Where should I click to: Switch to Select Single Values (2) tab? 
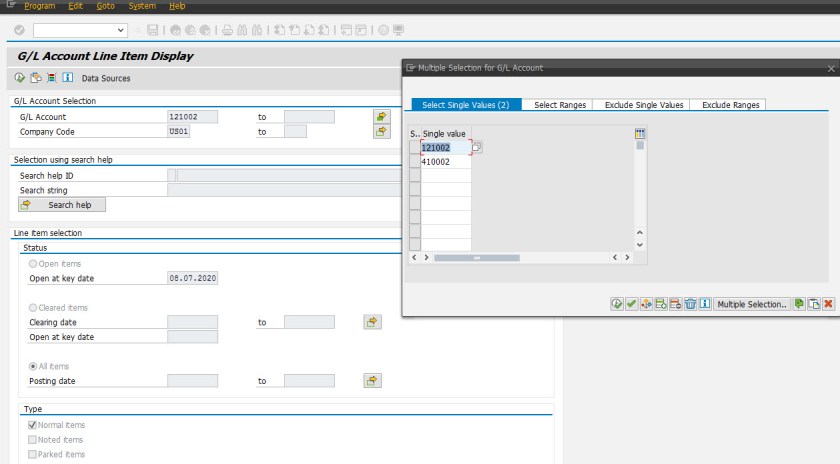pyautogui.click(x=466, y=105)
